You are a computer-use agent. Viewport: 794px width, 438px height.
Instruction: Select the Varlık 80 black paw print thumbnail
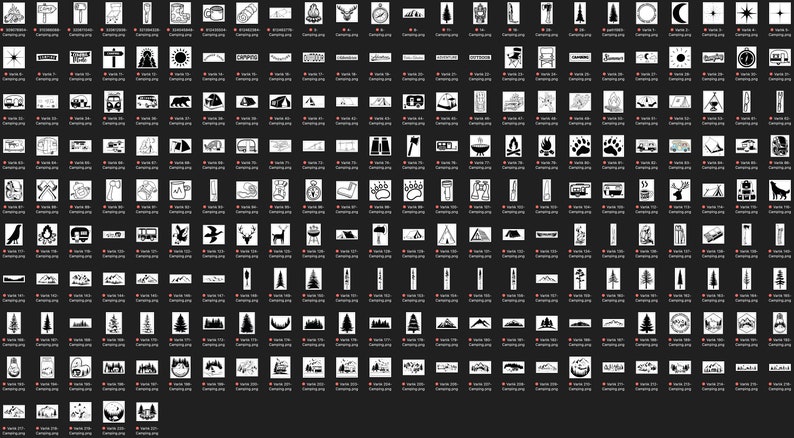(580, 146)
